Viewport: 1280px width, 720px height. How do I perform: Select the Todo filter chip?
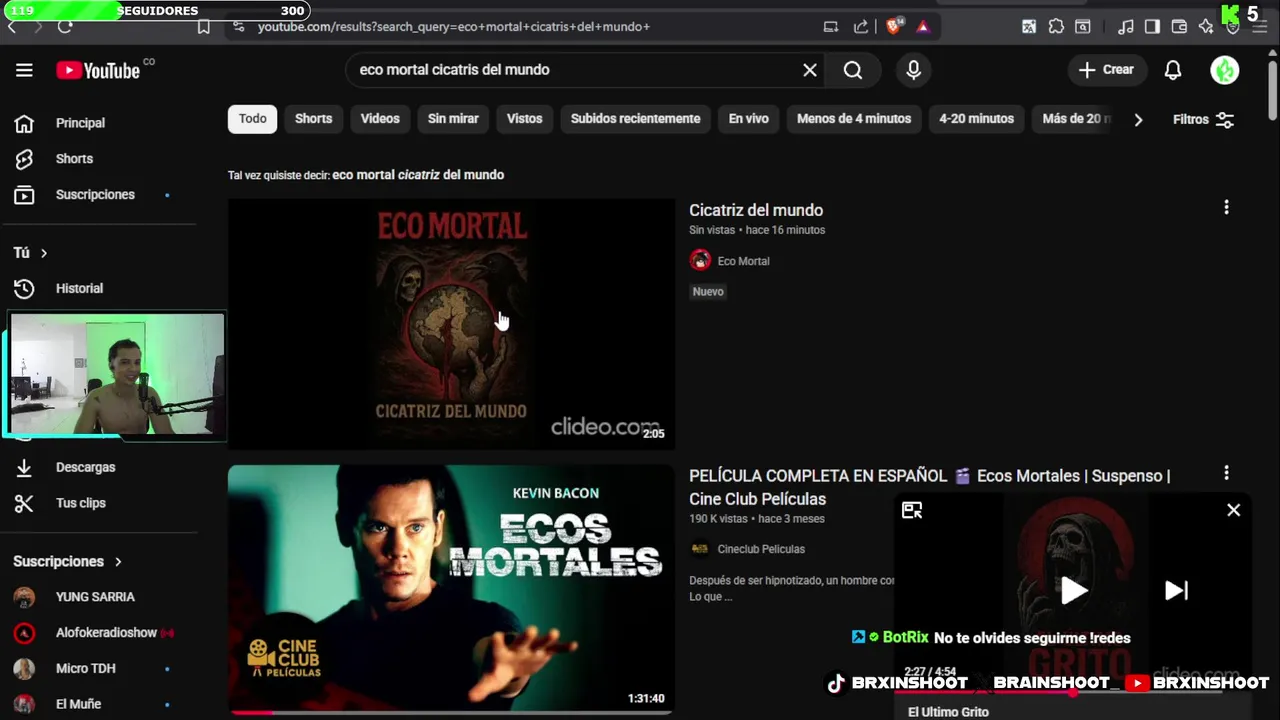[x=253, y=119]
